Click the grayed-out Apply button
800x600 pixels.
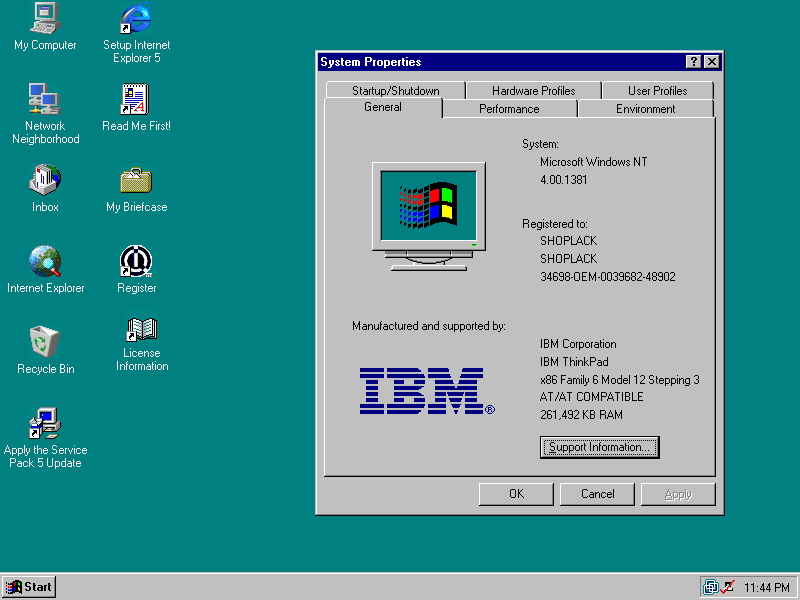pyautogui.click(x=678, y=494)
